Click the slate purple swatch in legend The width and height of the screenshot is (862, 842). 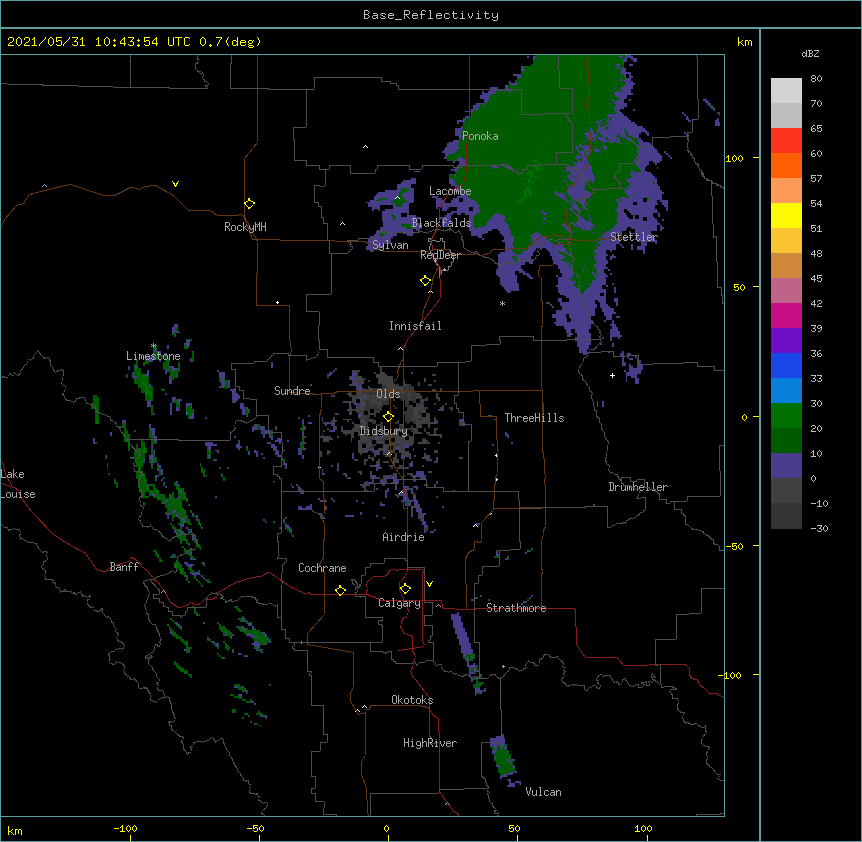click(786, 466)
